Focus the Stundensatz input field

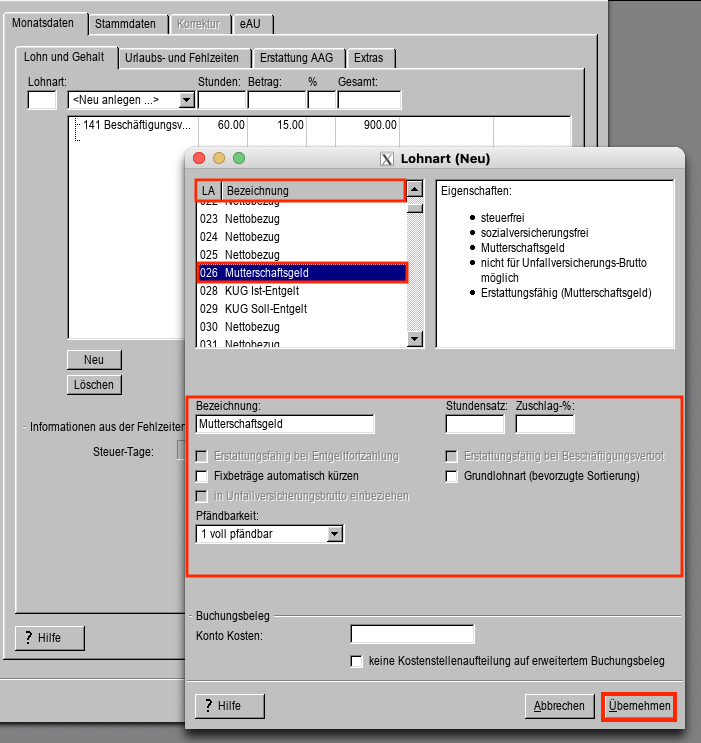click(x=474, y=424)
